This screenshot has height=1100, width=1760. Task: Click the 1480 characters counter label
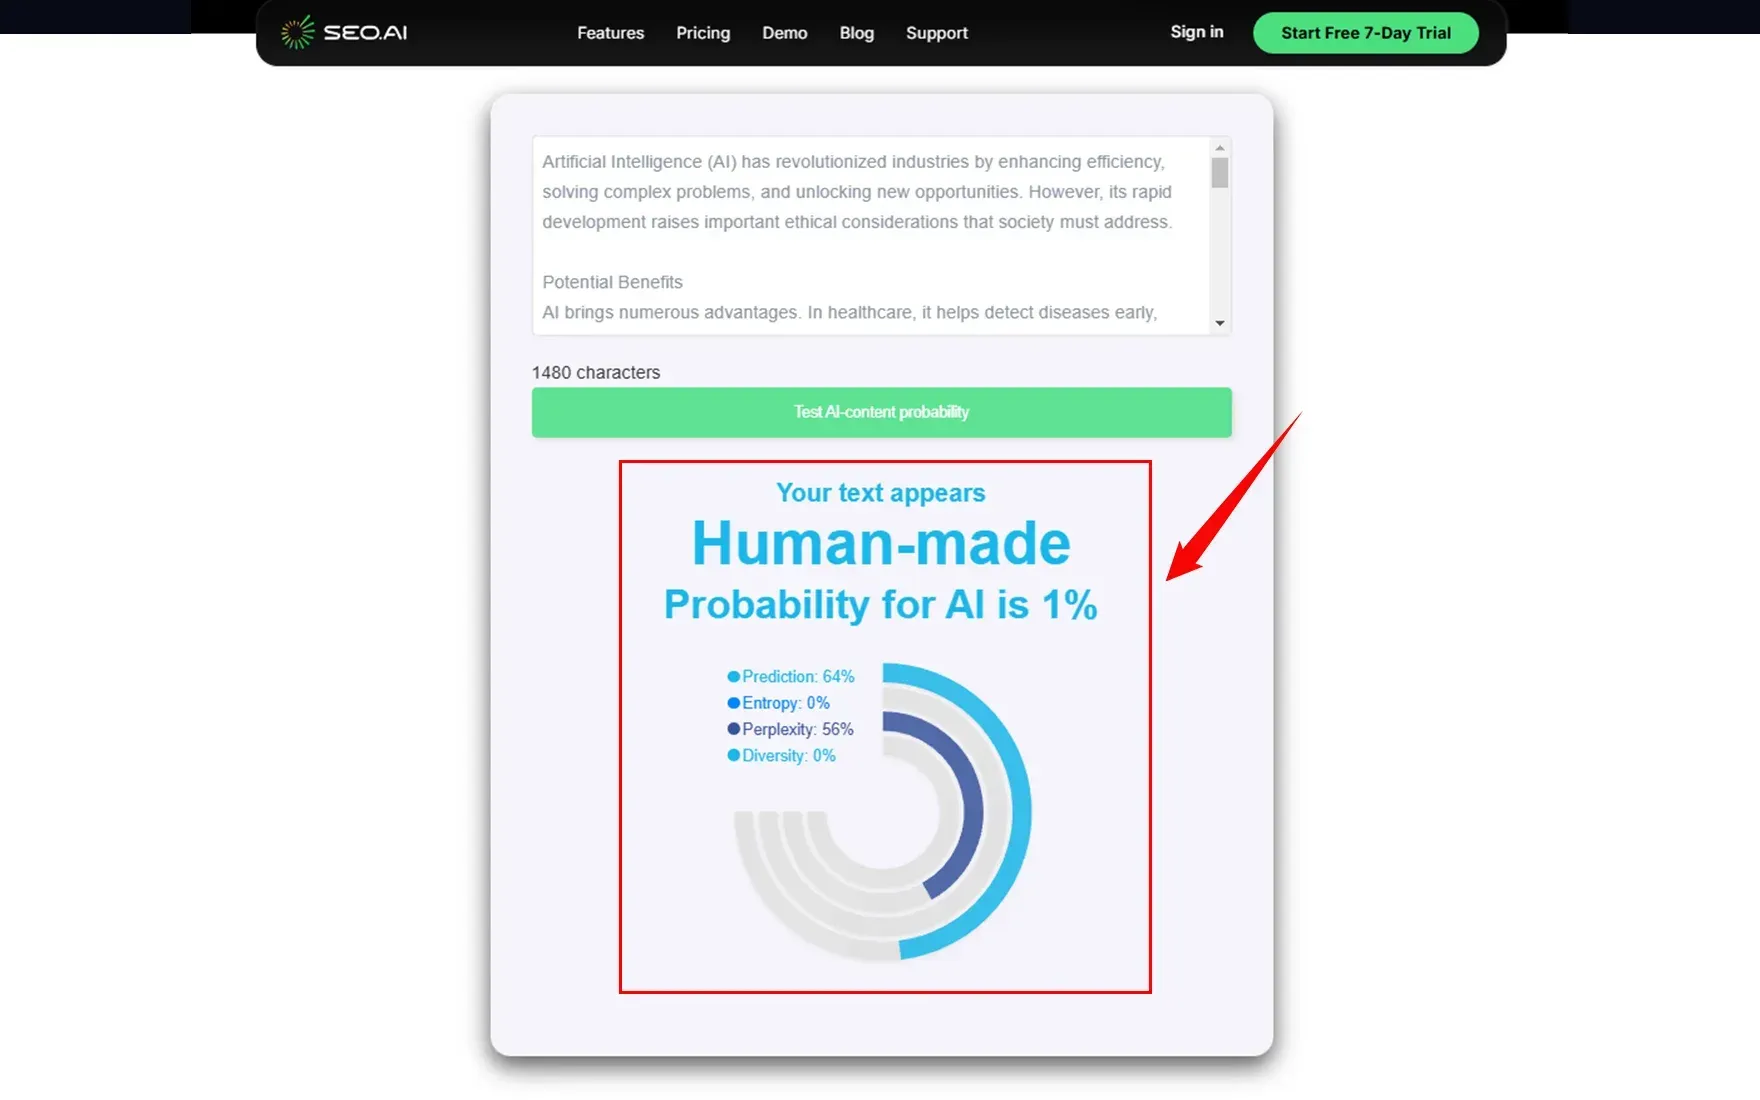595,371
